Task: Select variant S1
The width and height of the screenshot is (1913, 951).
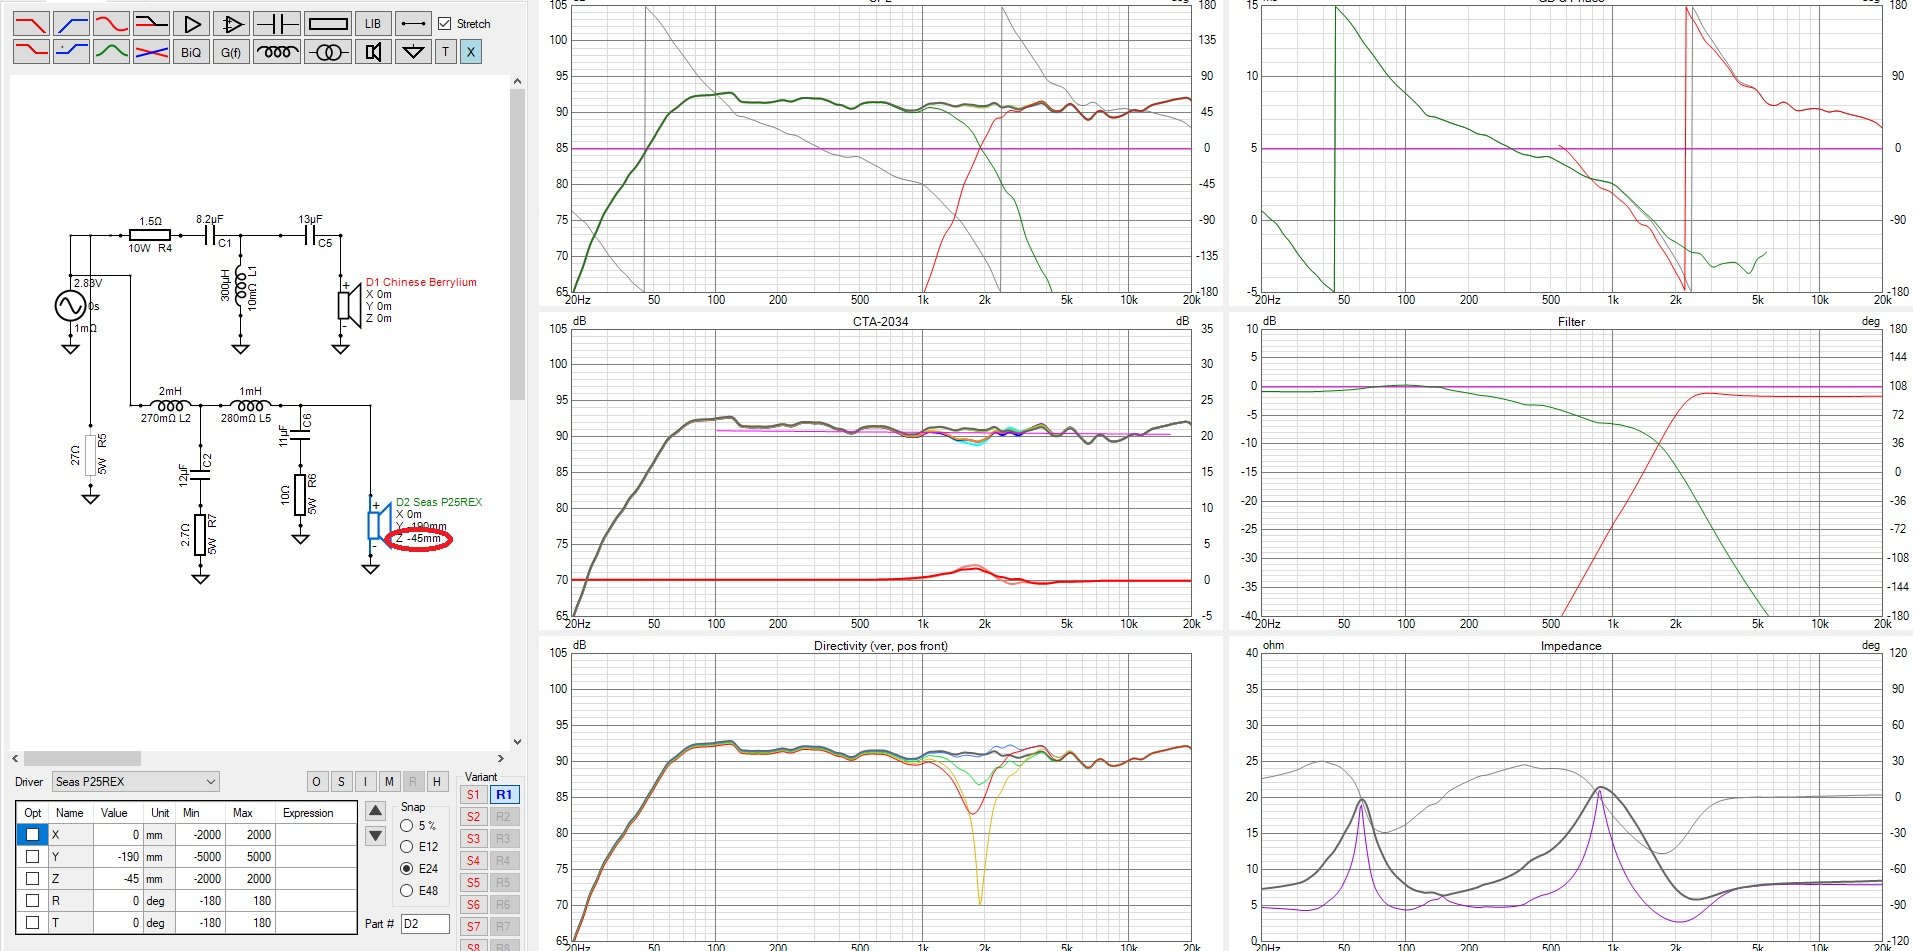Action: [x=473, y=795]
